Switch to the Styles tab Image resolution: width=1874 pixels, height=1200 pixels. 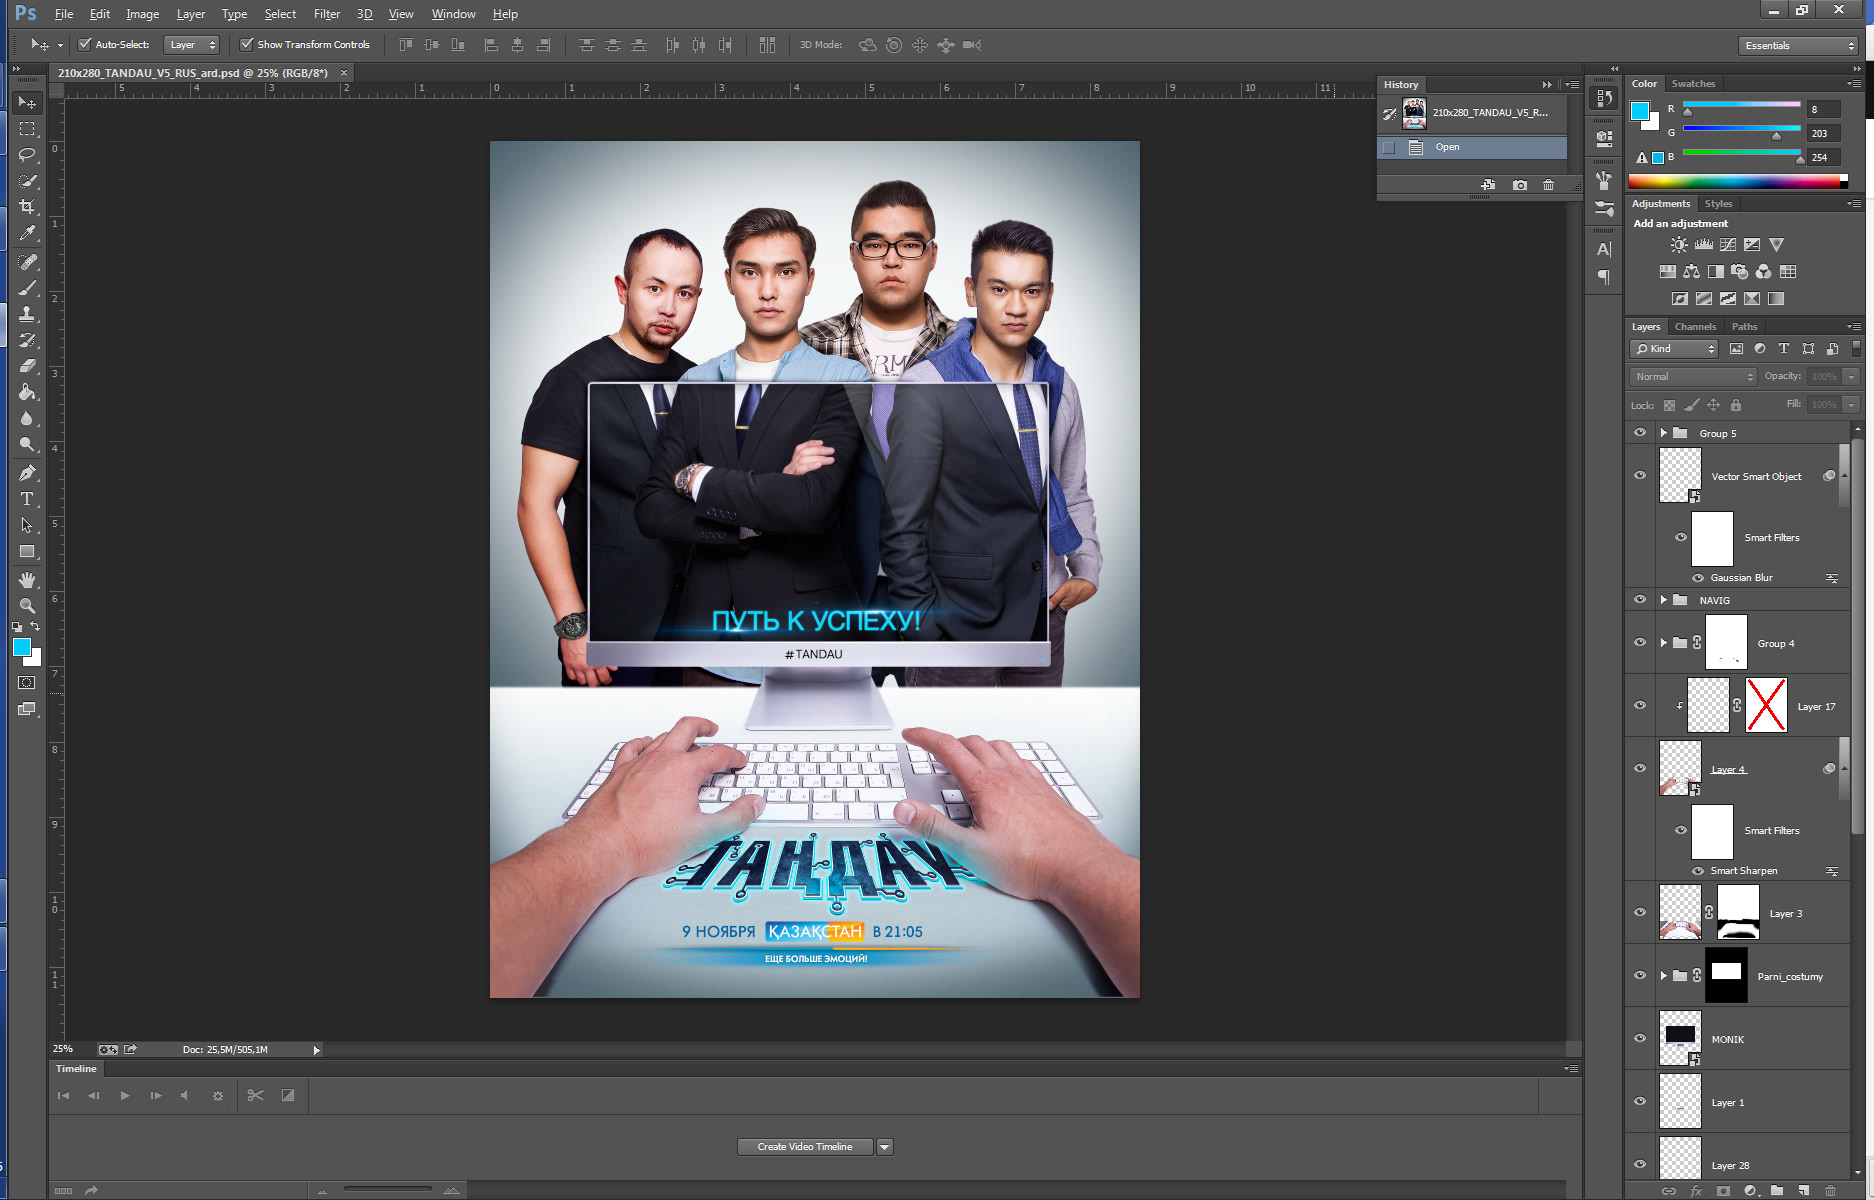tap(1718, 204)
